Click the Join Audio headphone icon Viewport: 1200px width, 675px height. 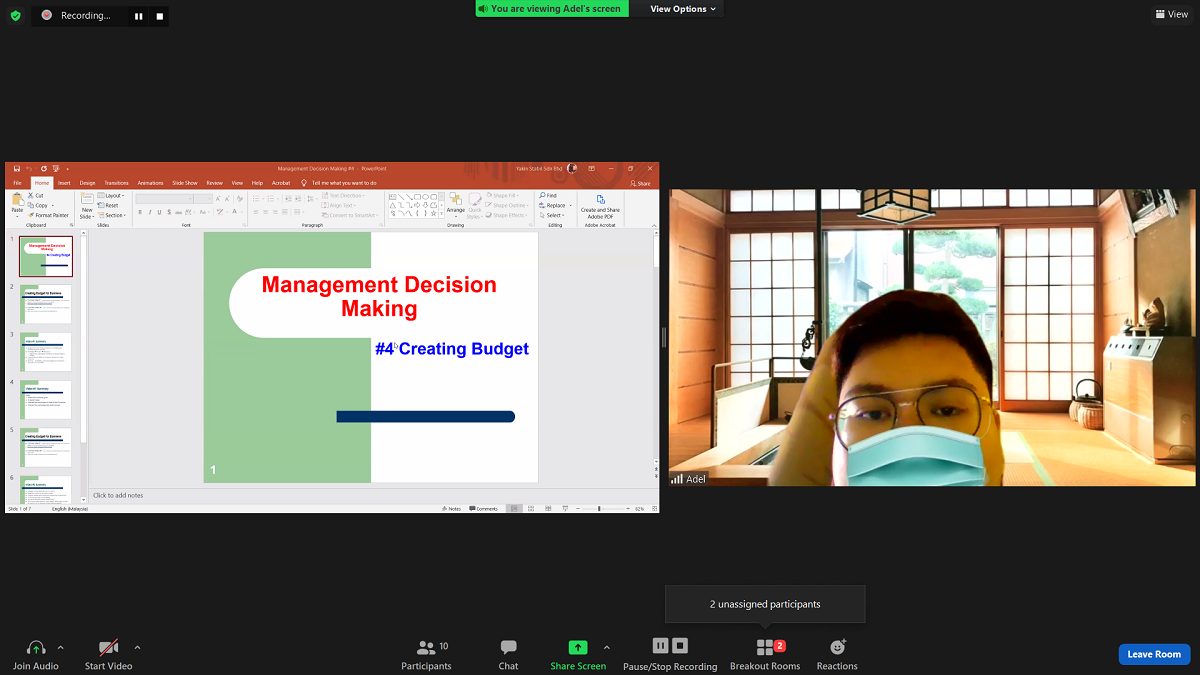click(36, 648)
